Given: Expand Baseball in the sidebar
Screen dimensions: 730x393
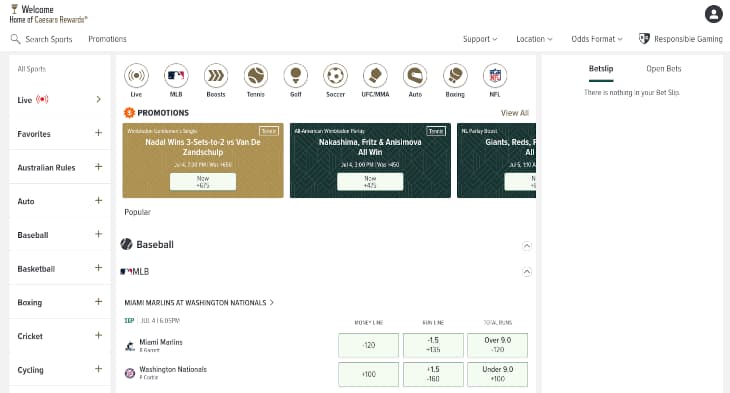Looking at the screenshot, I should [x=98, y=234].
